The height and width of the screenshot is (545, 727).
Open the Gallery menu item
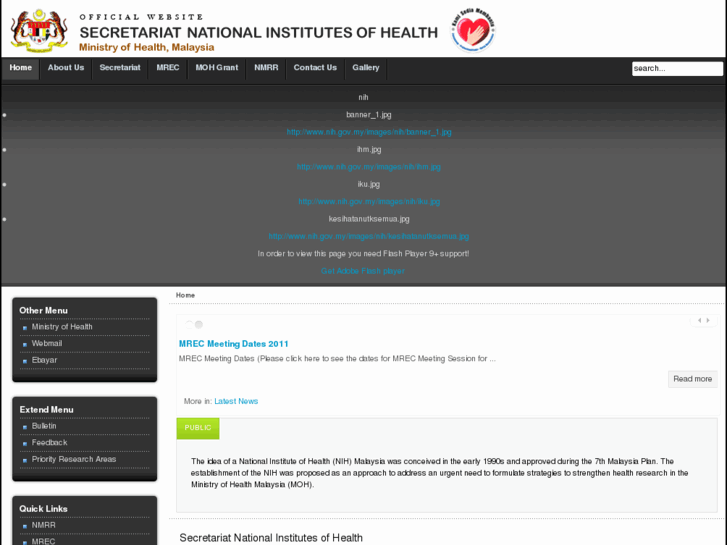tap(365, 68)
